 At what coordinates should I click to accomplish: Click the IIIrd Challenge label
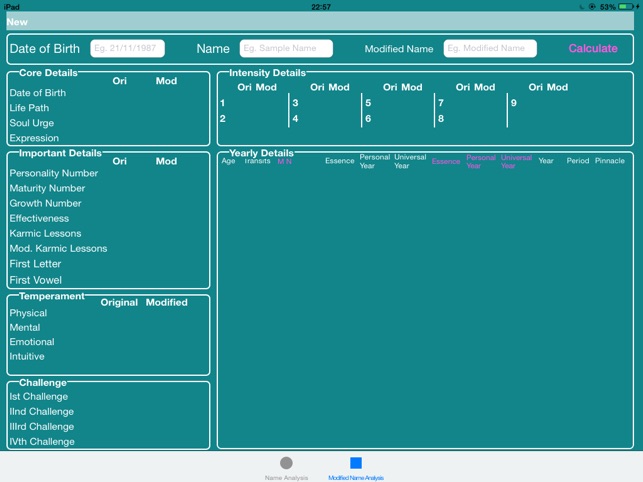coord(41,427)
